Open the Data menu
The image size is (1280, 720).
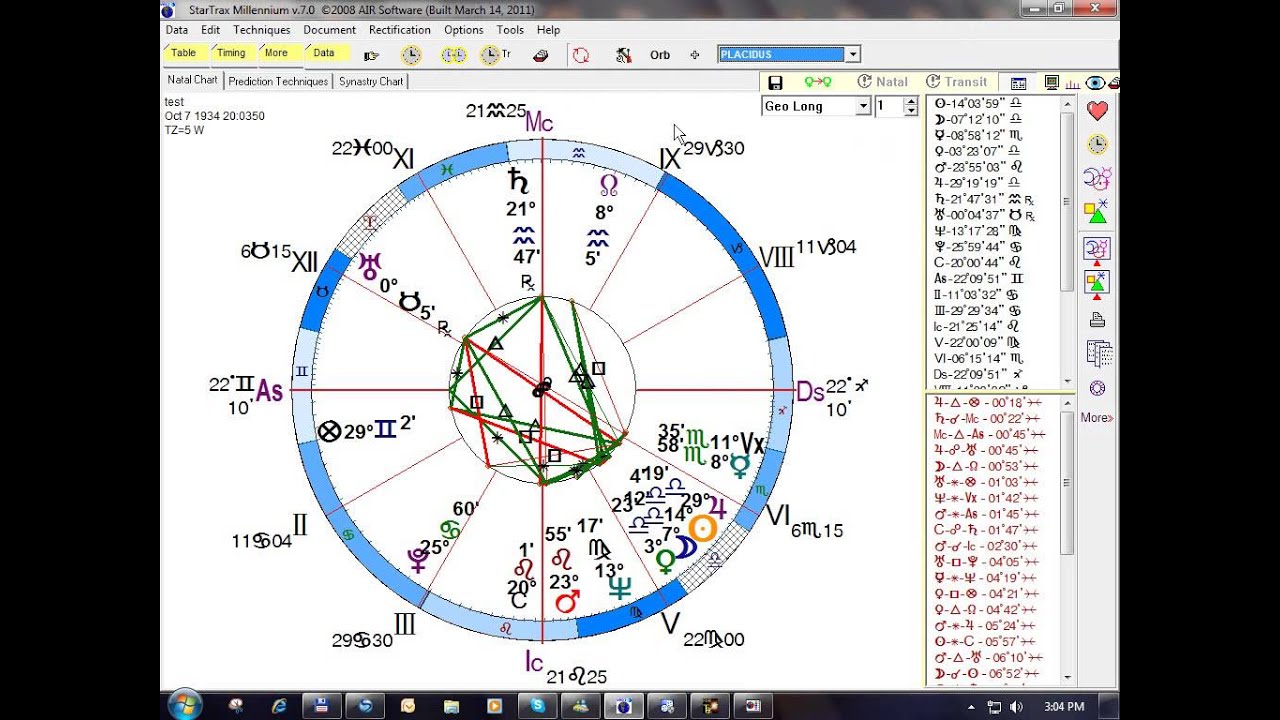(x=176, y=30)
